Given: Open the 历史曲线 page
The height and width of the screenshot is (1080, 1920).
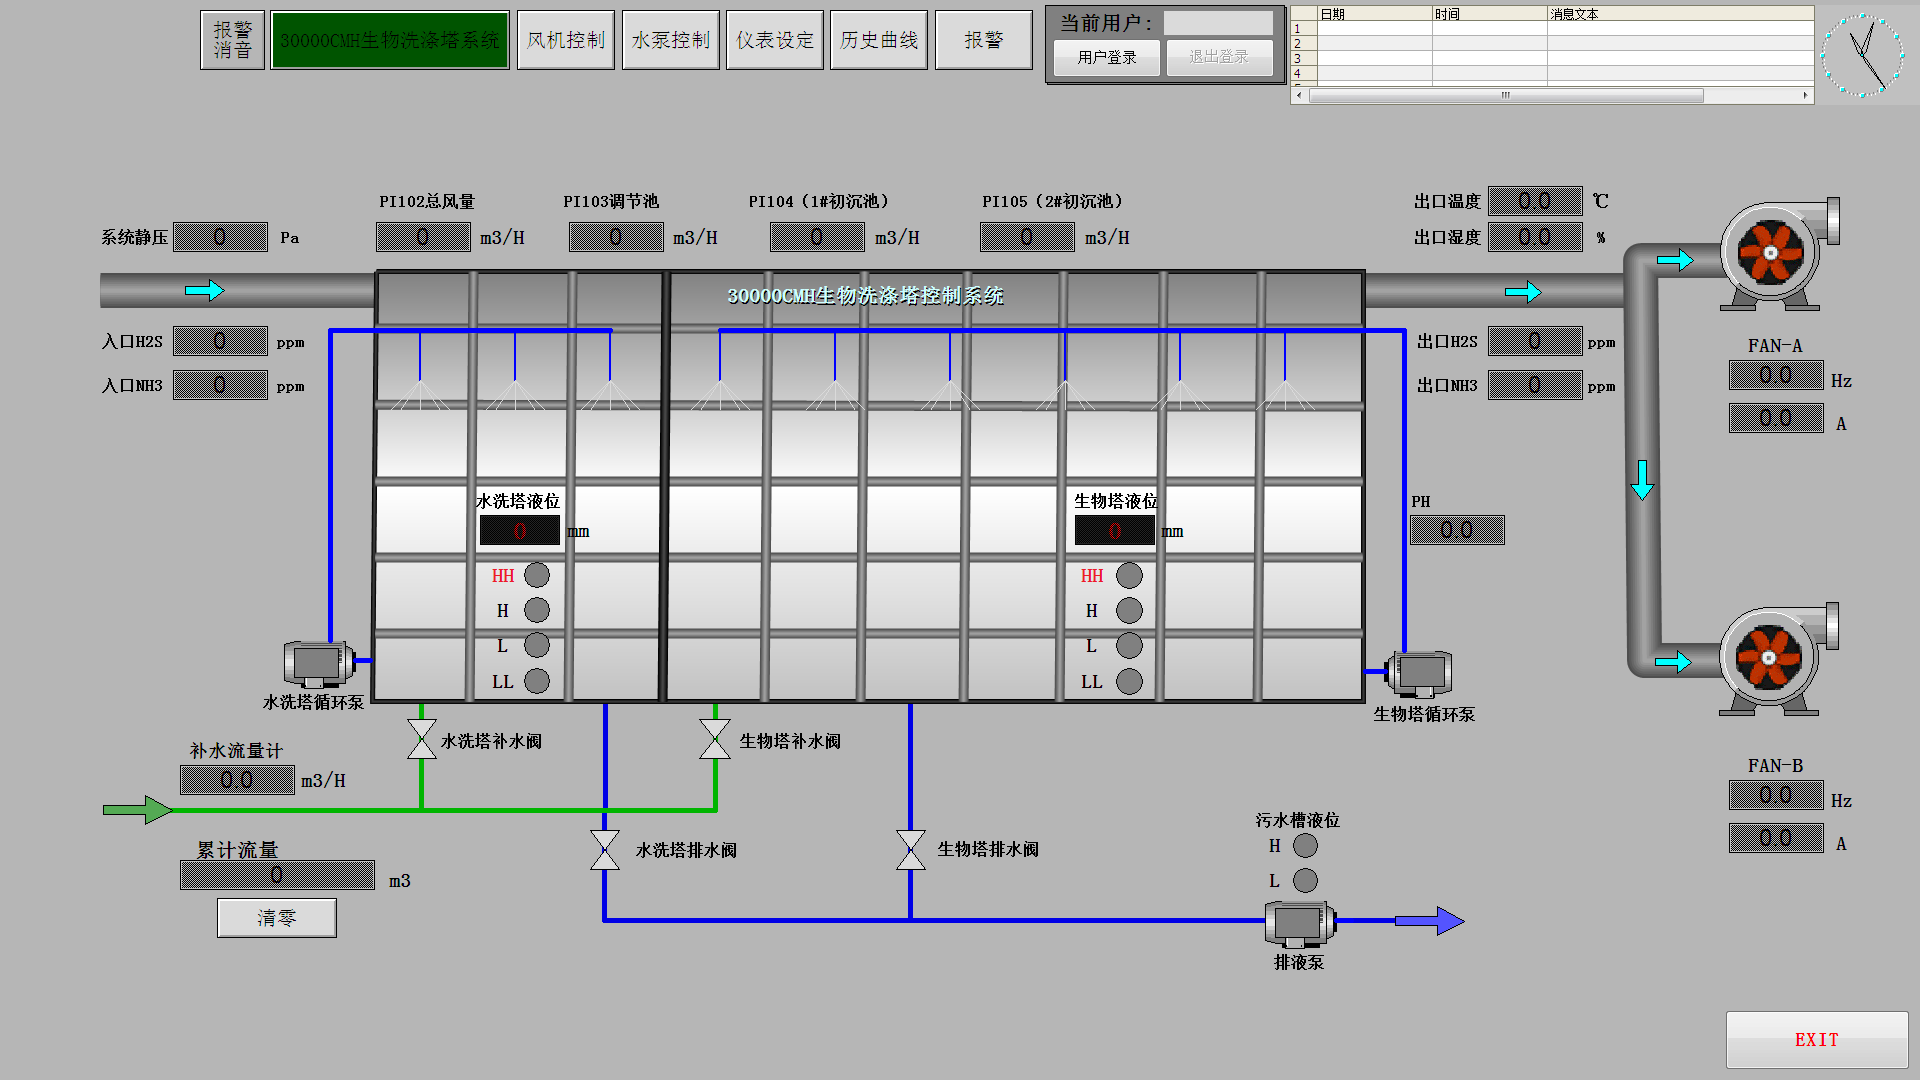Looking at the screenshot, I should (x=879, y=40).
